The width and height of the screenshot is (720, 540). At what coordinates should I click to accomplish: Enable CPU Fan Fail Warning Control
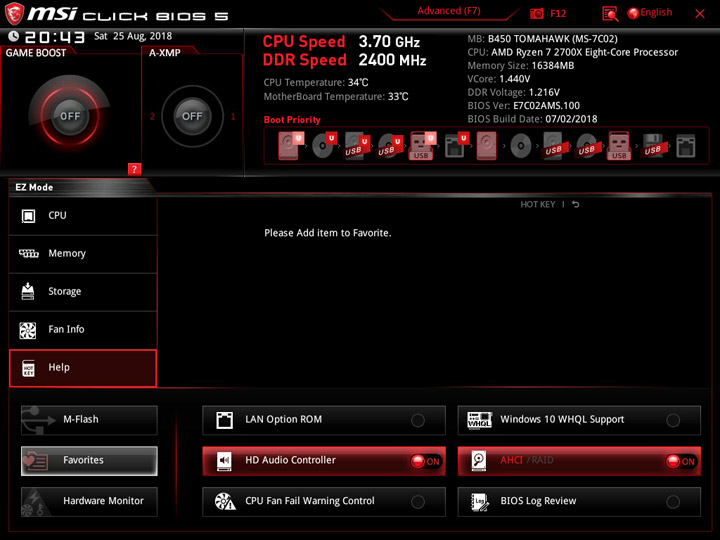click(324, 501)
